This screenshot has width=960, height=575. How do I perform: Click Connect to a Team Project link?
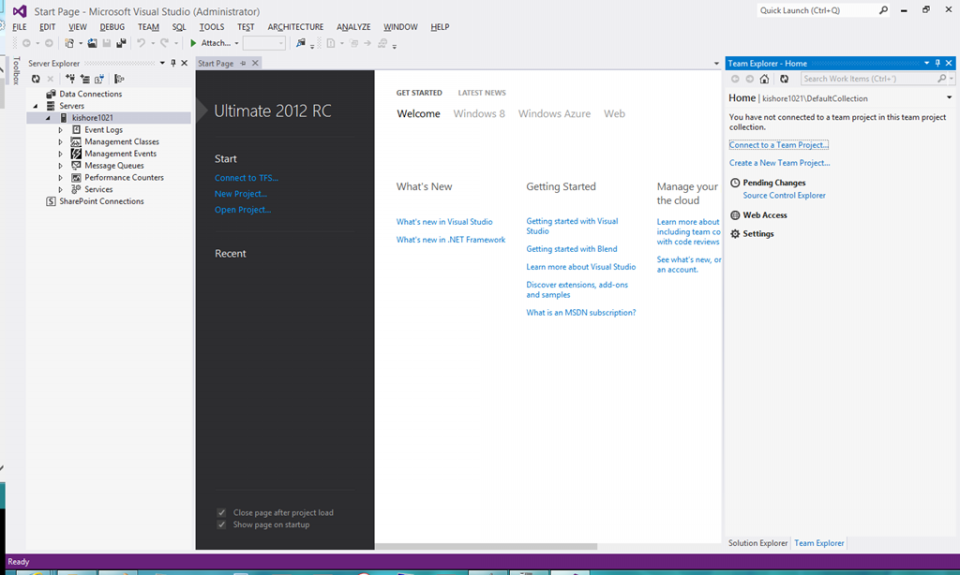778,145
